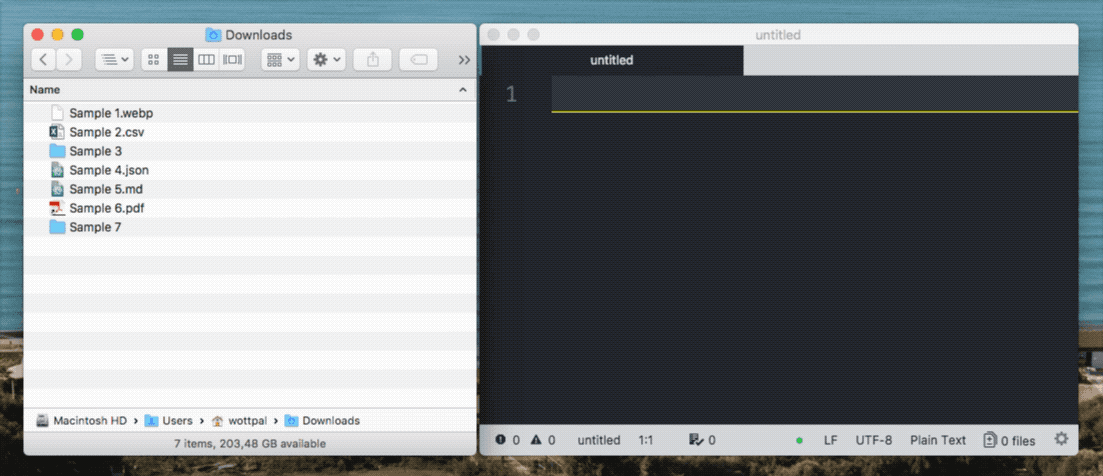Open the Arrange items dropdown
This screenshot has height=476, width=1103.
point(280,60)
